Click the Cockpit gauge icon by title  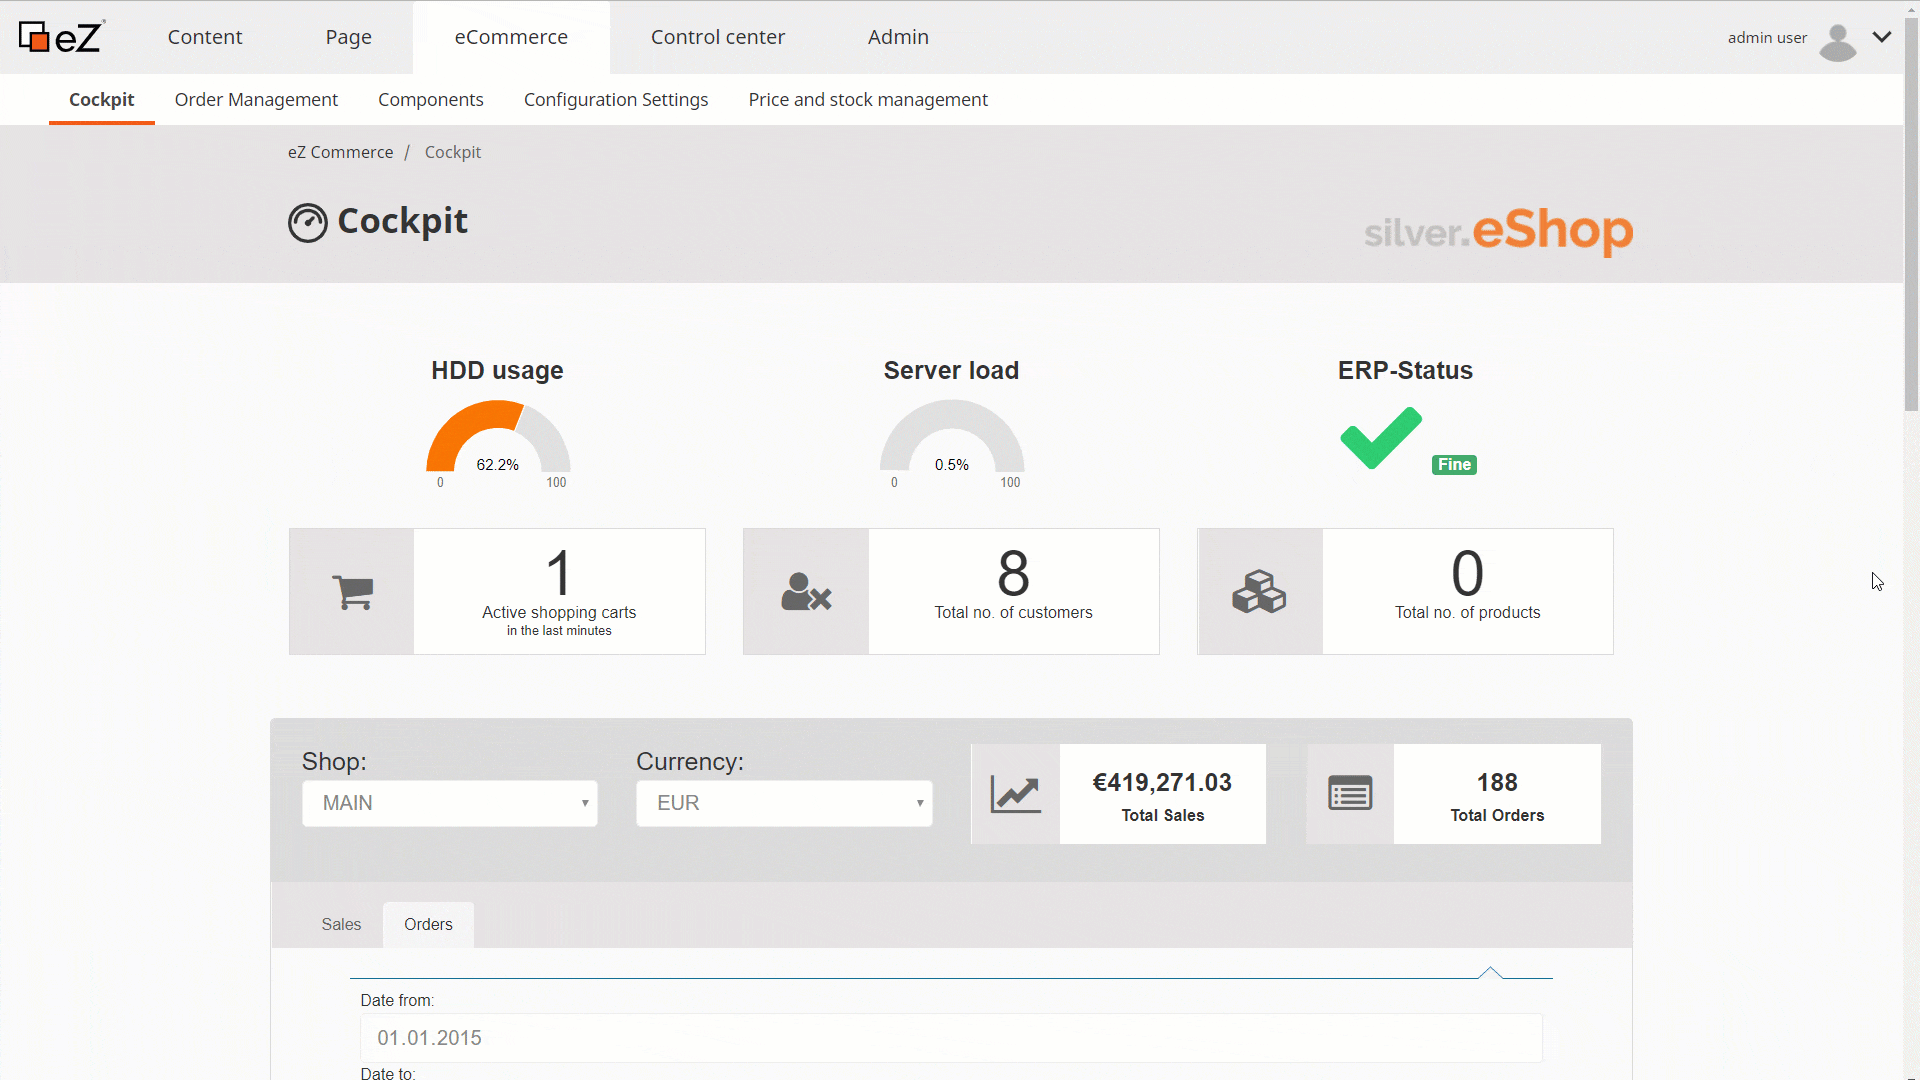point(308,222)
